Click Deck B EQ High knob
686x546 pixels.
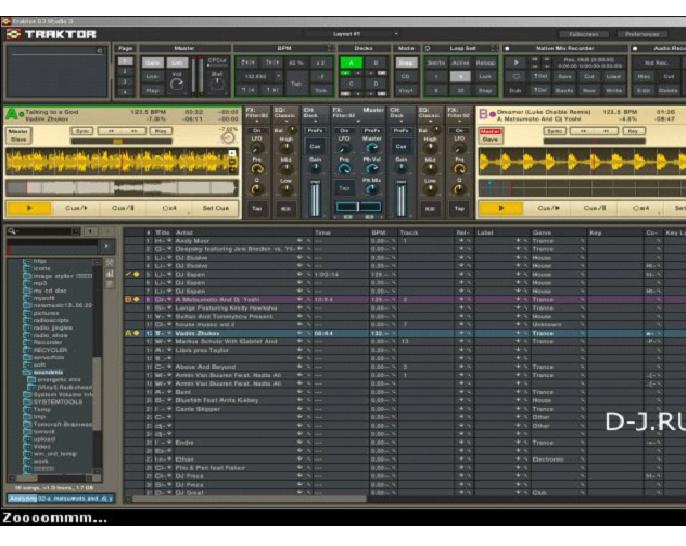pos(430,149)
